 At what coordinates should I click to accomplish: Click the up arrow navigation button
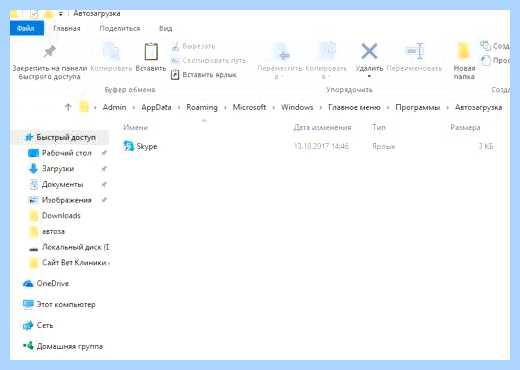point(68,107)
